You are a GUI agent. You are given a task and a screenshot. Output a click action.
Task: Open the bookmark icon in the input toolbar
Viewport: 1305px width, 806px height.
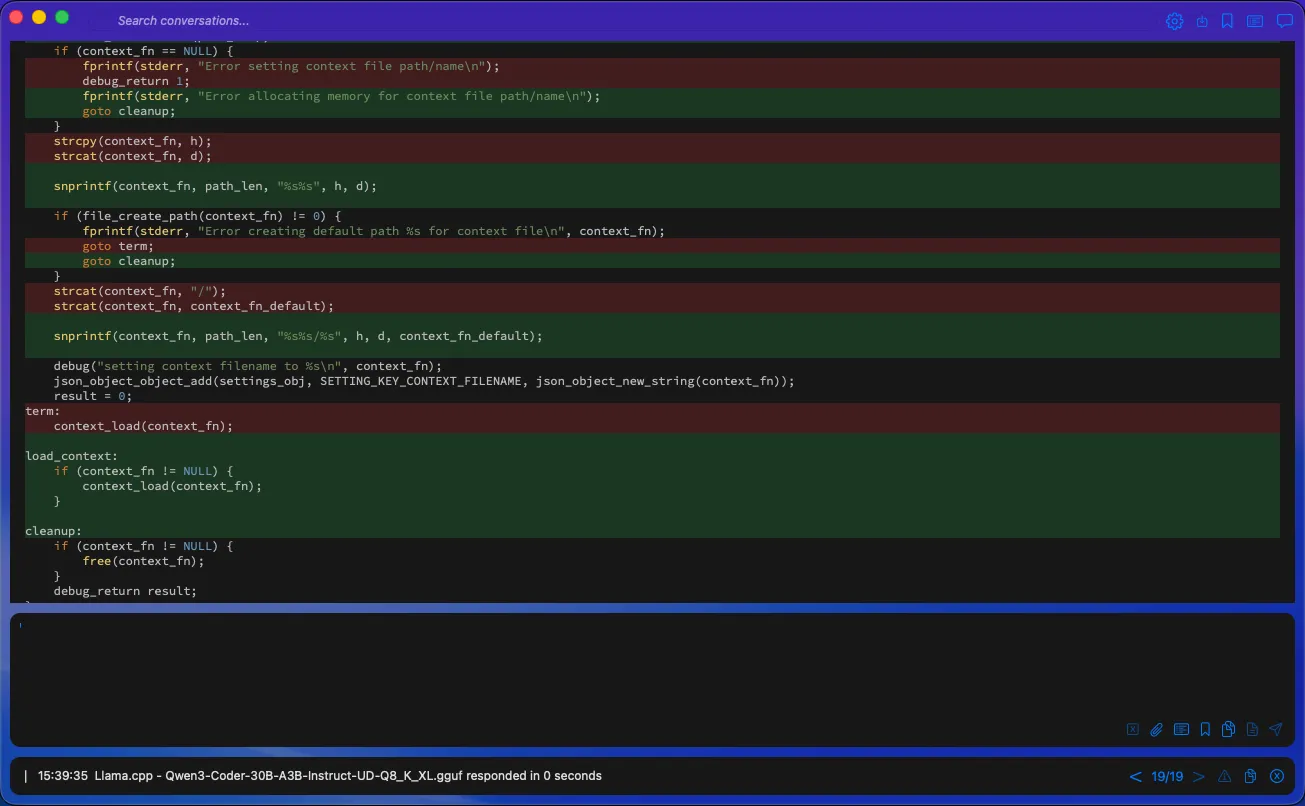1204,729
